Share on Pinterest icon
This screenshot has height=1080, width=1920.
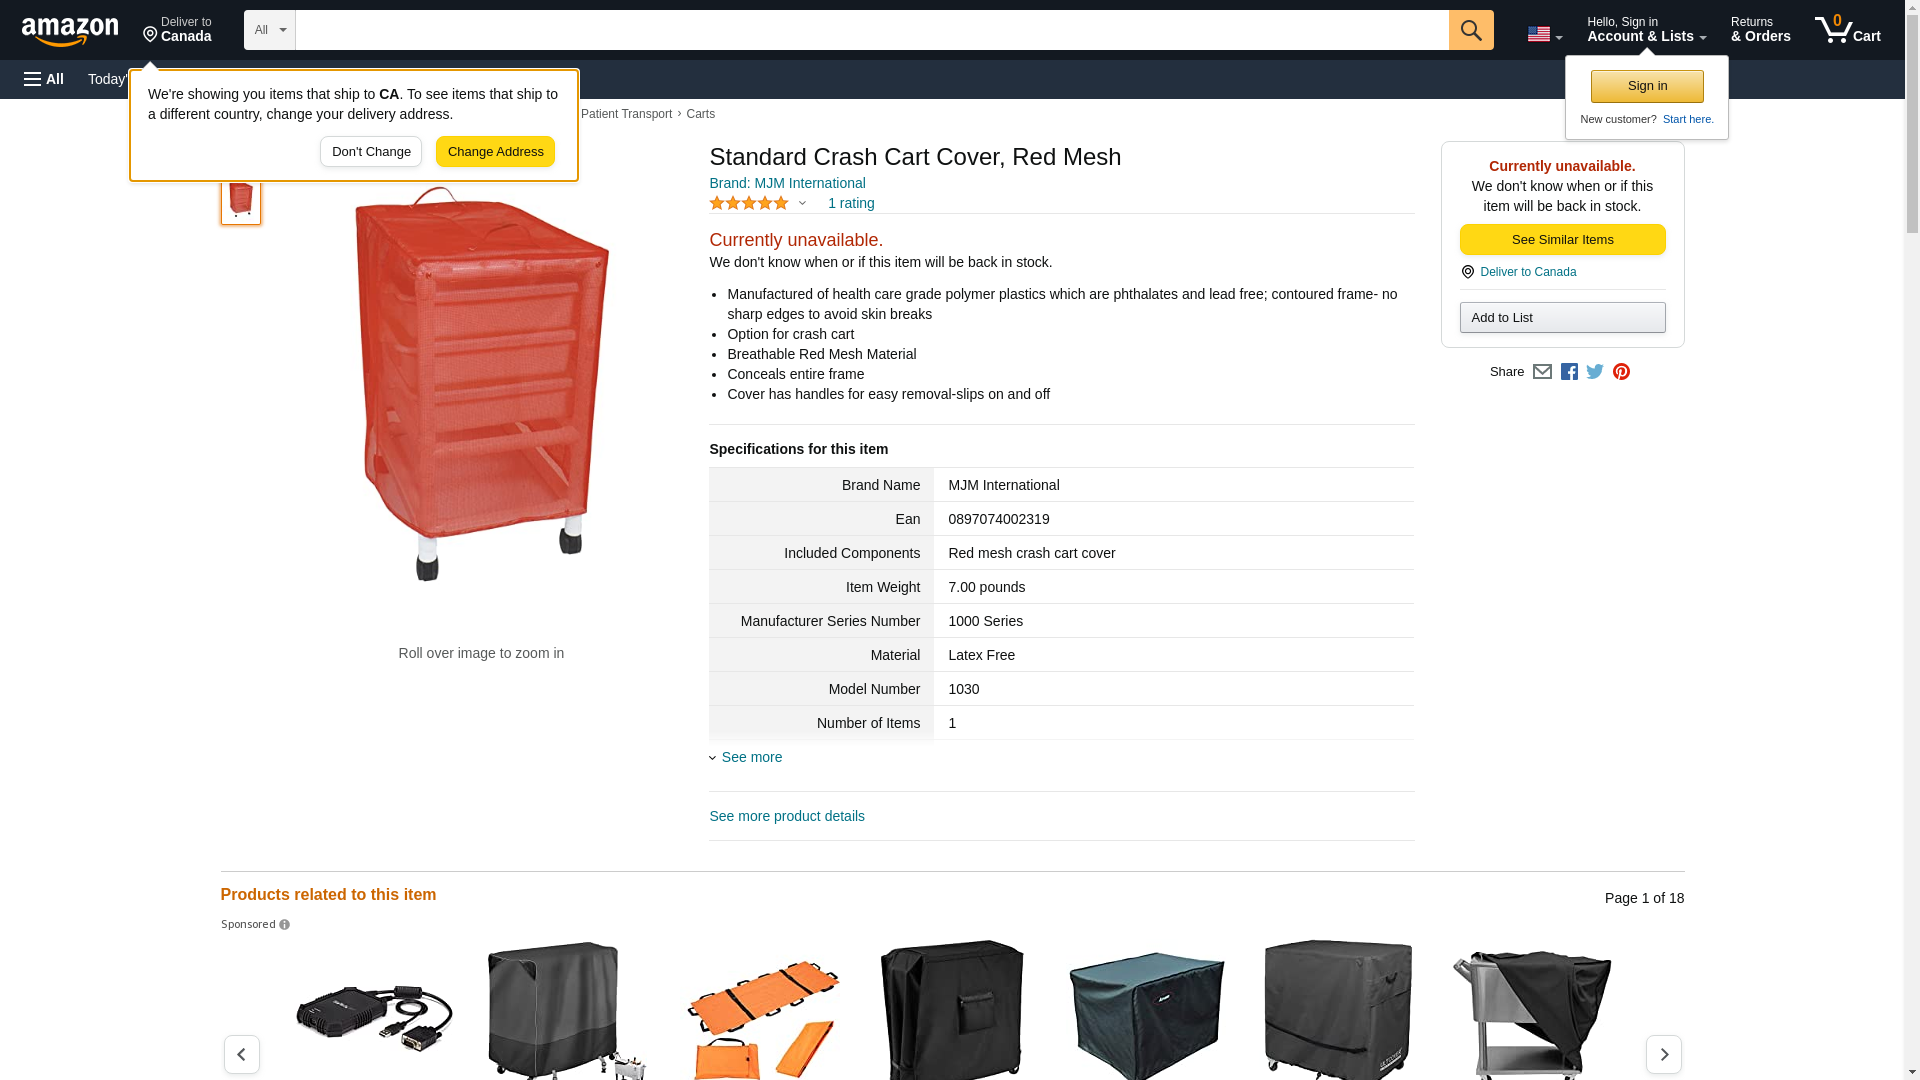[1621, 372]
